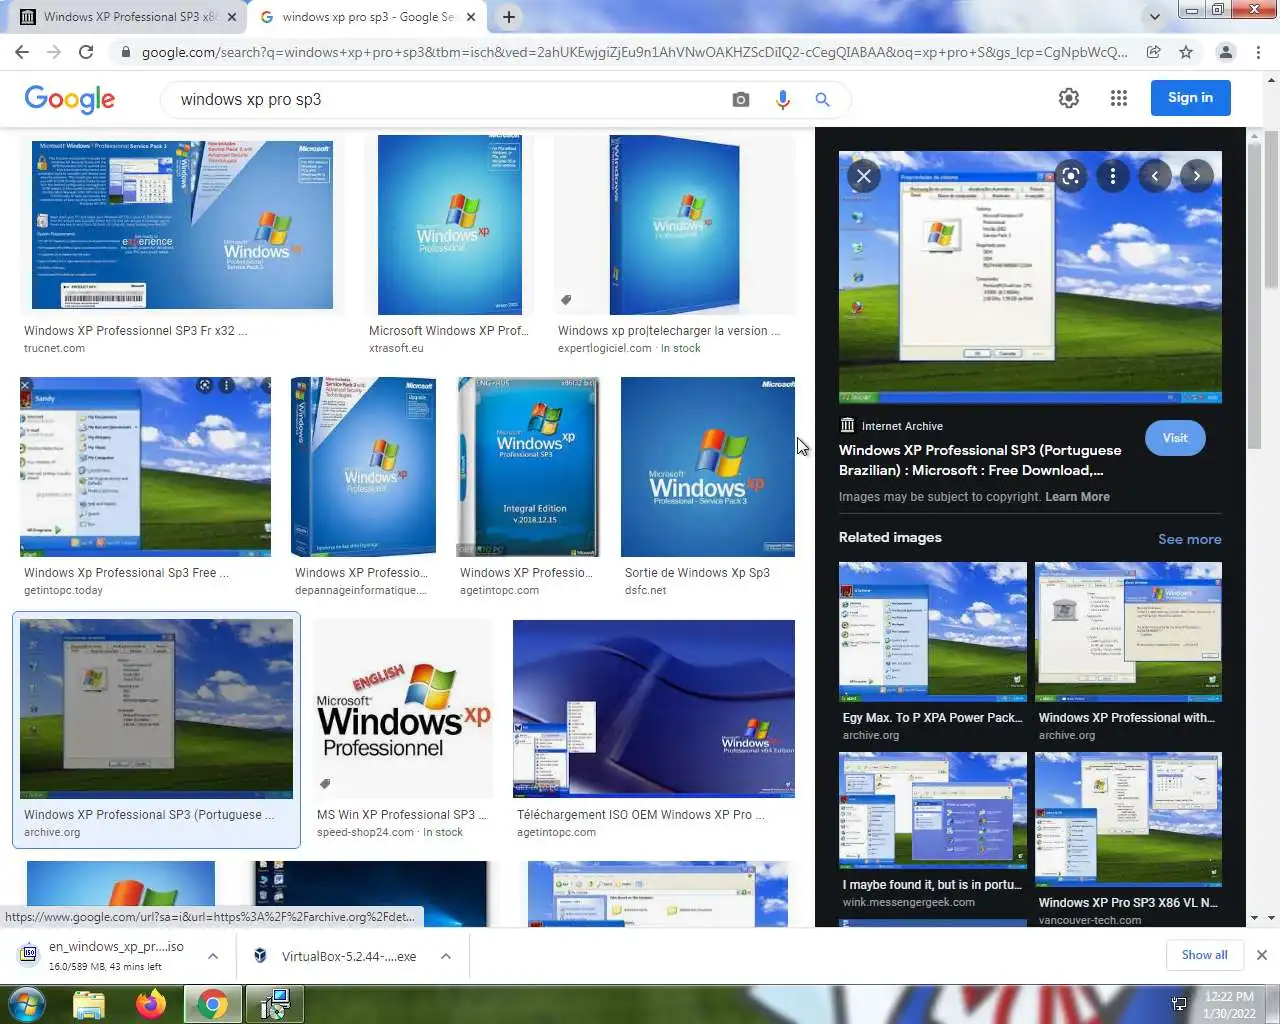
Task: Open the xtrasoft.eu Microsoft Windows XP thumbnail
Action: [x=450, y=225]
